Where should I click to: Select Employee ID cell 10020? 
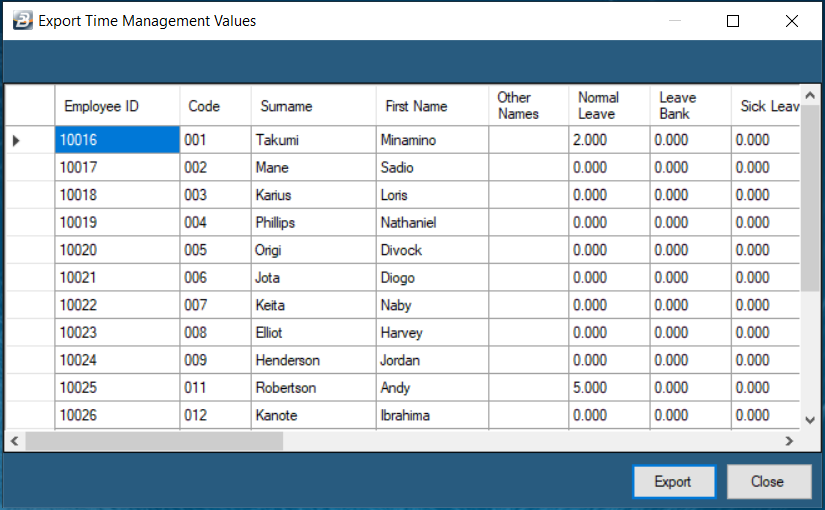[117, 250]
